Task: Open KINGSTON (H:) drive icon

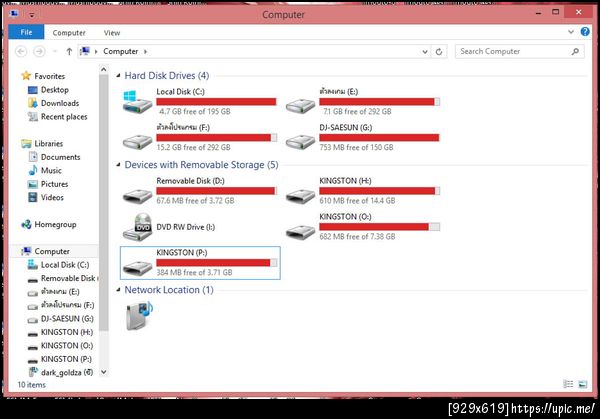Action: [x=300, y=195]
